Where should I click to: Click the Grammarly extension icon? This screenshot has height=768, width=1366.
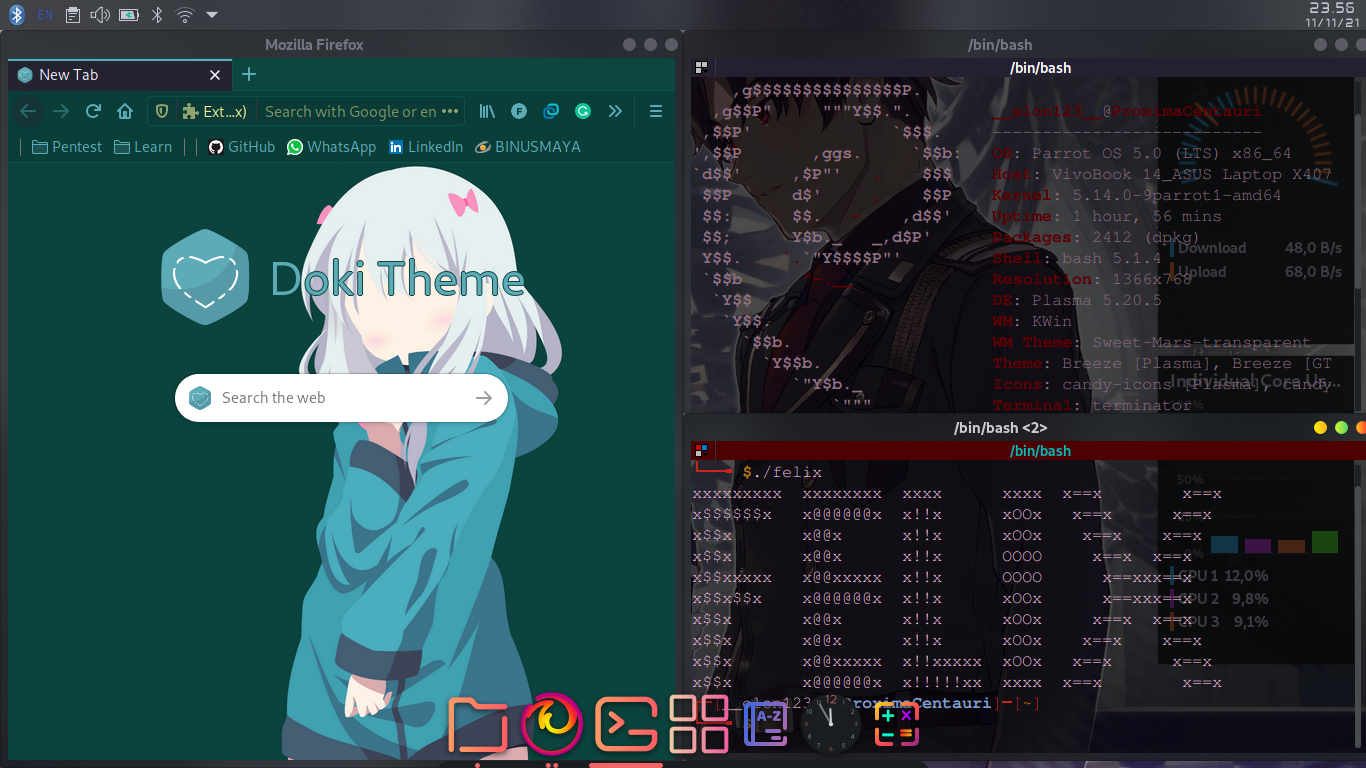tap(583, 111)
